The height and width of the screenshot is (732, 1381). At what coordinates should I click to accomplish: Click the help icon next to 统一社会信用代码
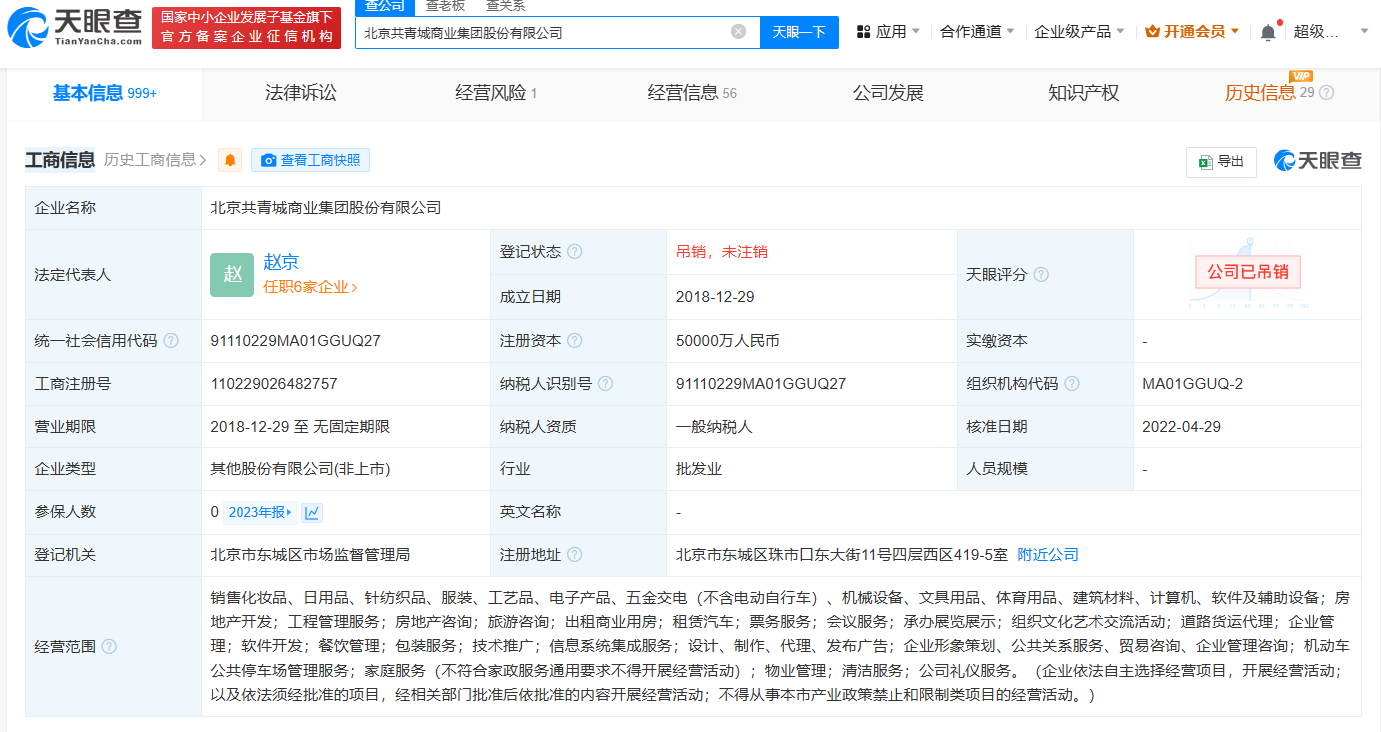point(171,341)
